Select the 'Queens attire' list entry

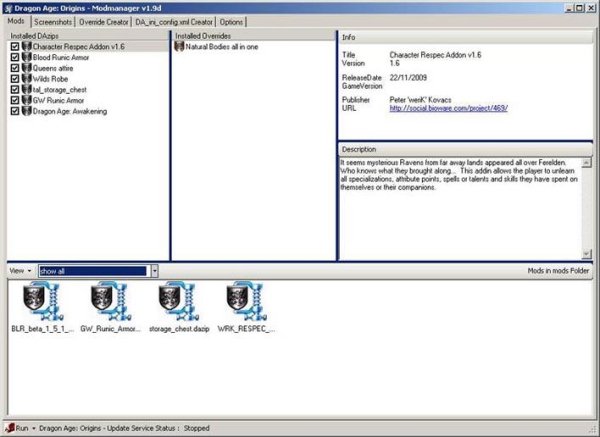point(53,68)
